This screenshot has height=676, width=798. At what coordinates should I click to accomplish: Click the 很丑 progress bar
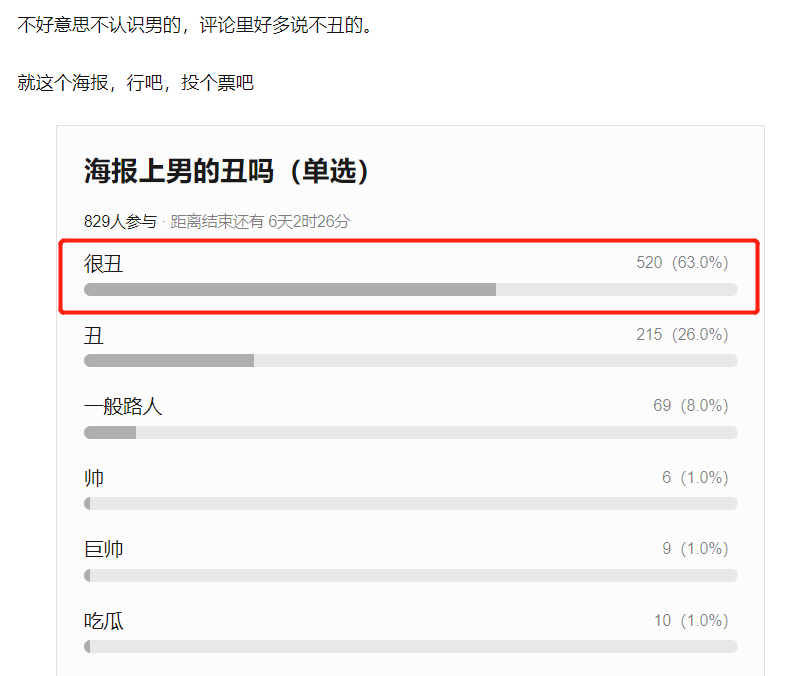(x=411, y=290)
